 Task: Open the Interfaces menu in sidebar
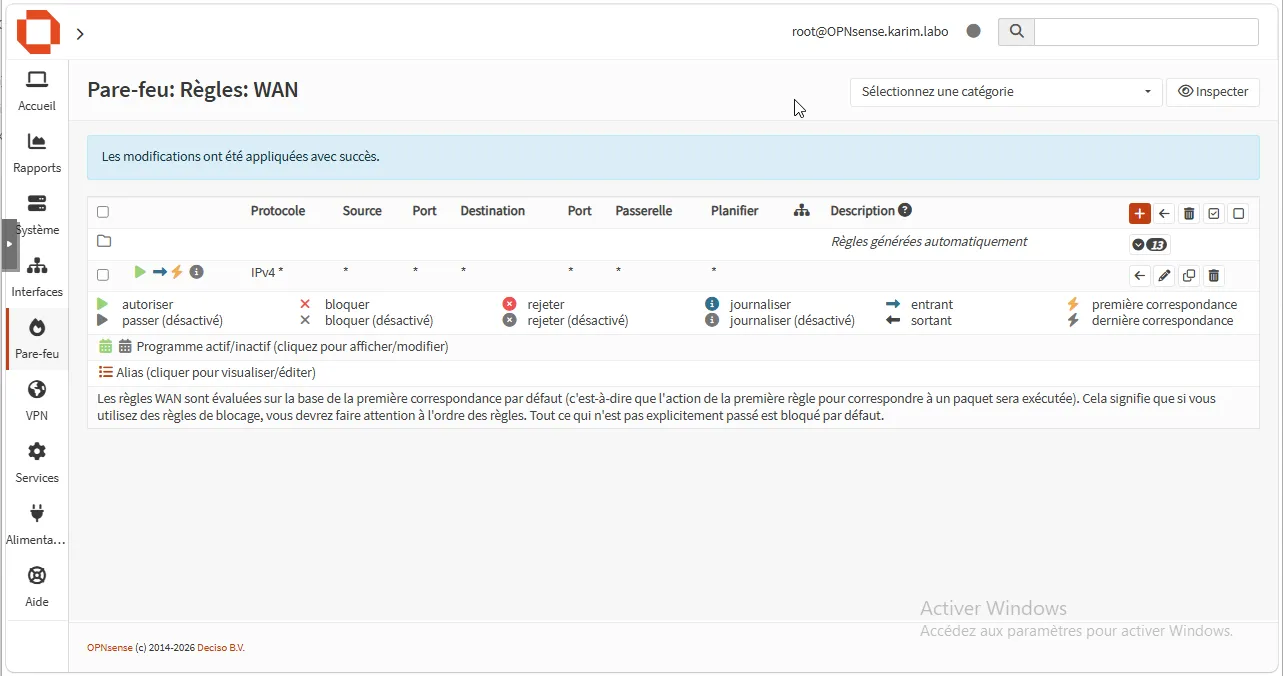tap(37, 277)
